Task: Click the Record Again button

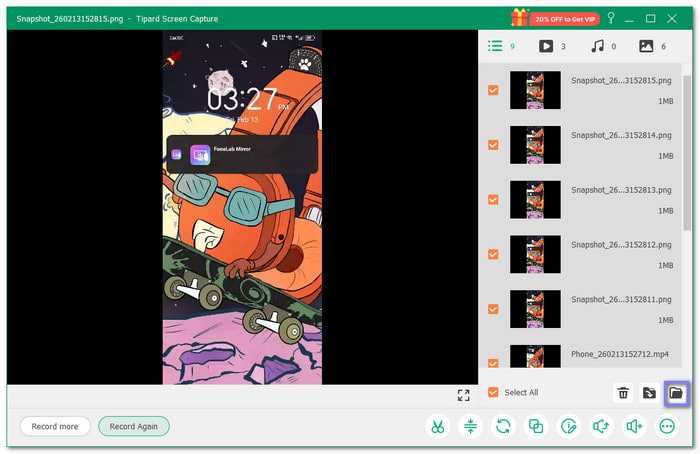Action: click(x=133, y=426)
